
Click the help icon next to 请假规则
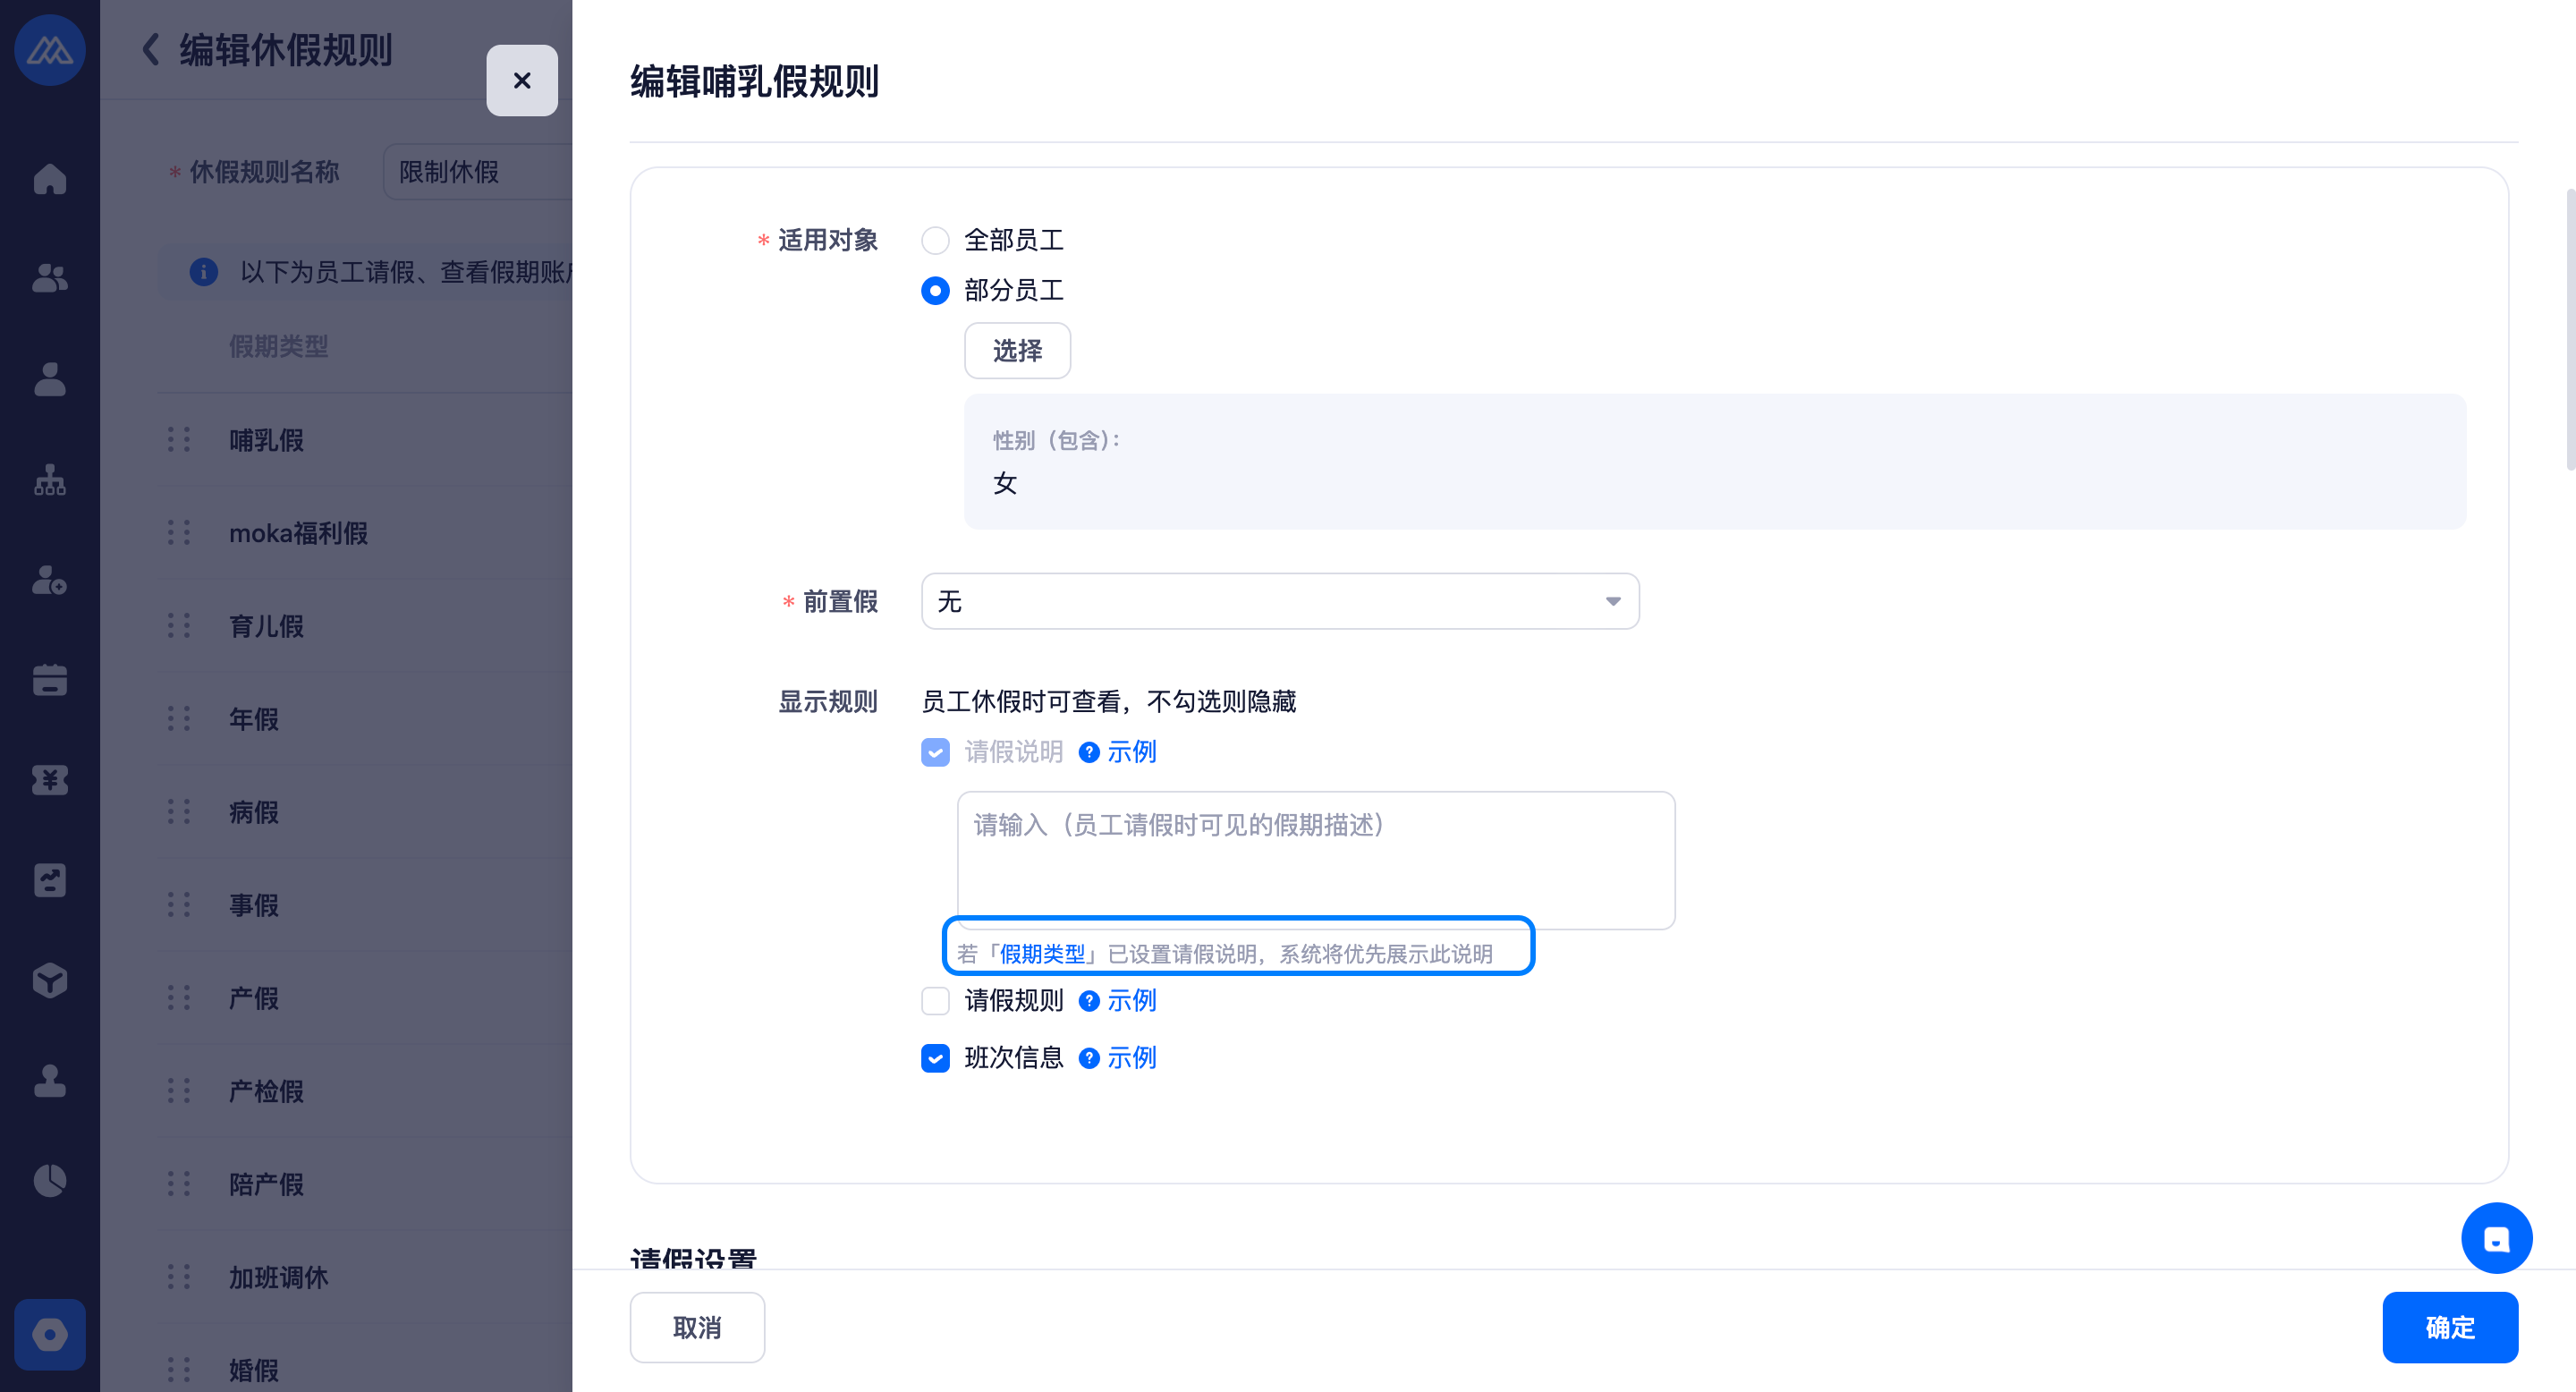click(x=1089, y=1001)
